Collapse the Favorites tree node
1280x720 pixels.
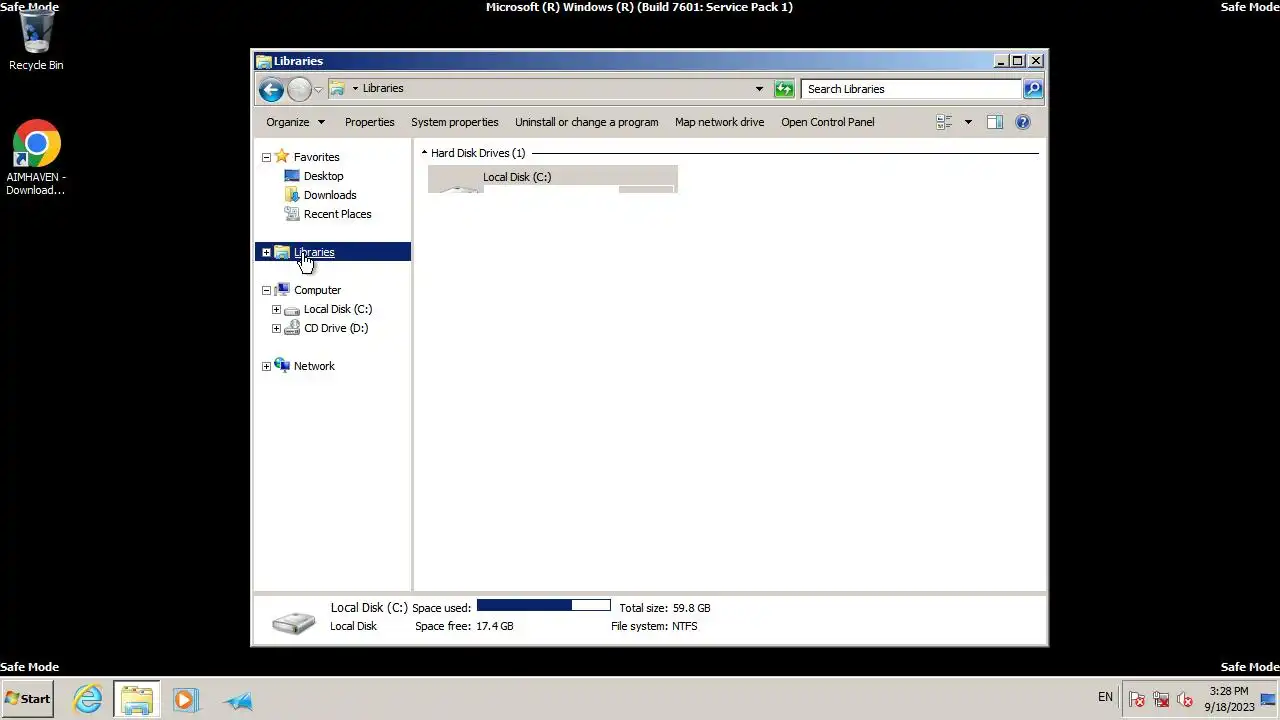[267, 157]
